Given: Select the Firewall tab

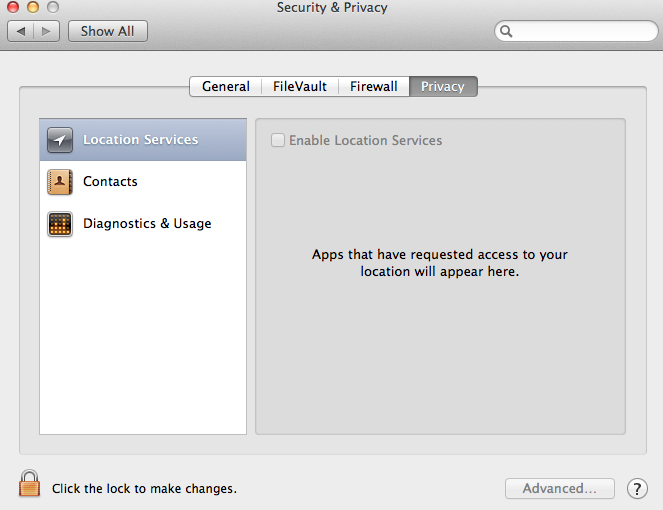Looking at the screenshot, I should coord(373,87).
